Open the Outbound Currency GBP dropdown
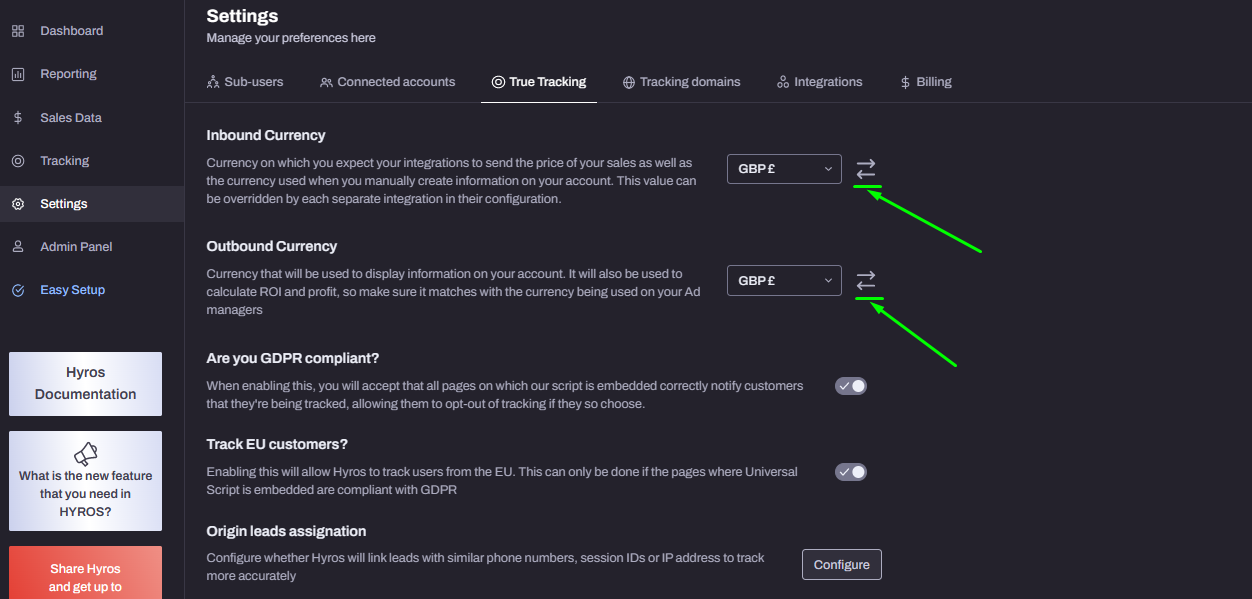The image size is (1252, 599). 784,280
